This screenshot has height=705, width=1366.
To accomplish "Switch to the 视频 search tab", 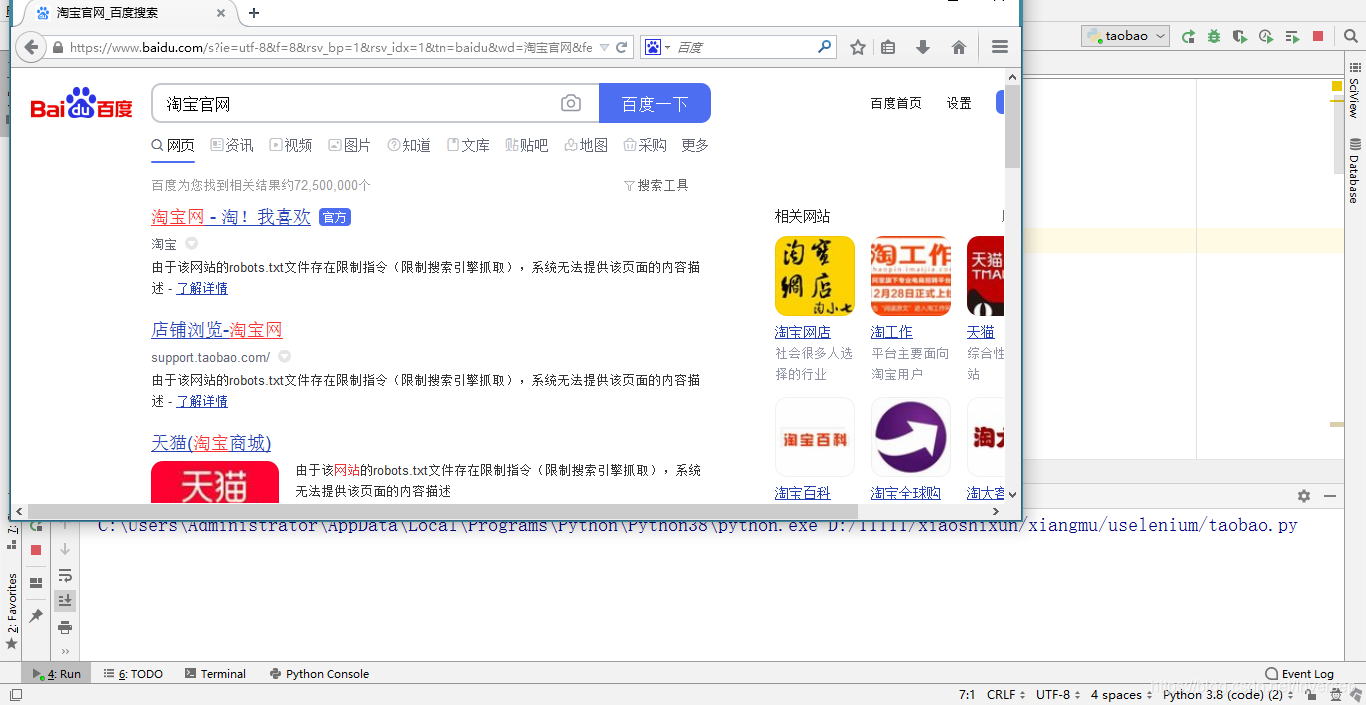I will coord(291,145).
